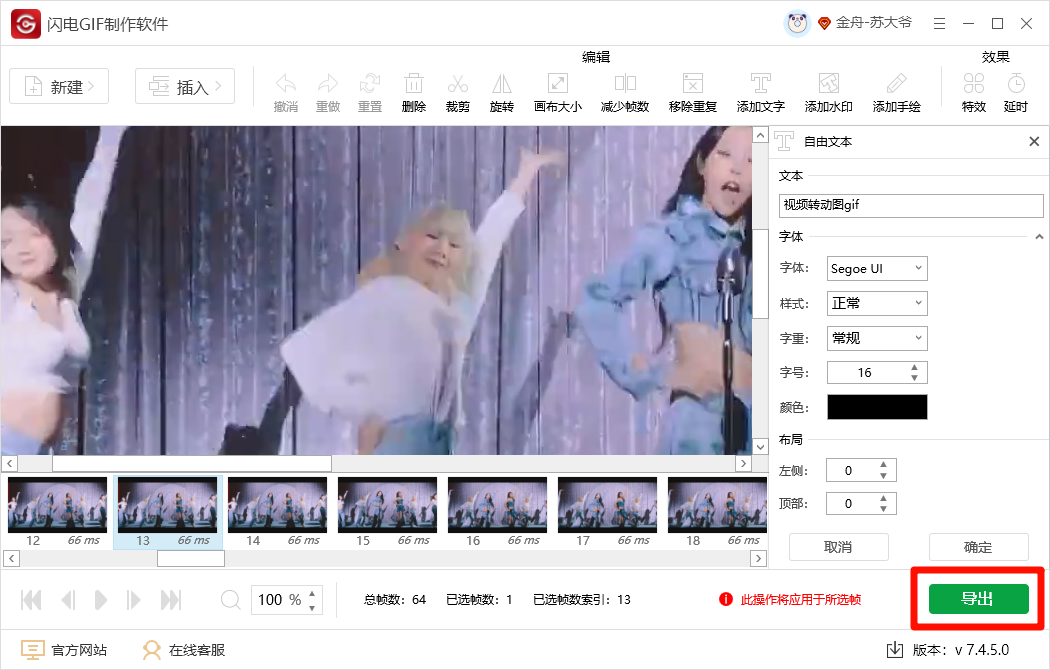Image resolution: width=1050 pixels, height=670 pixels.
Task: Click Remove Duplicates (移除重复) icon
Action: tap(693, 92)
